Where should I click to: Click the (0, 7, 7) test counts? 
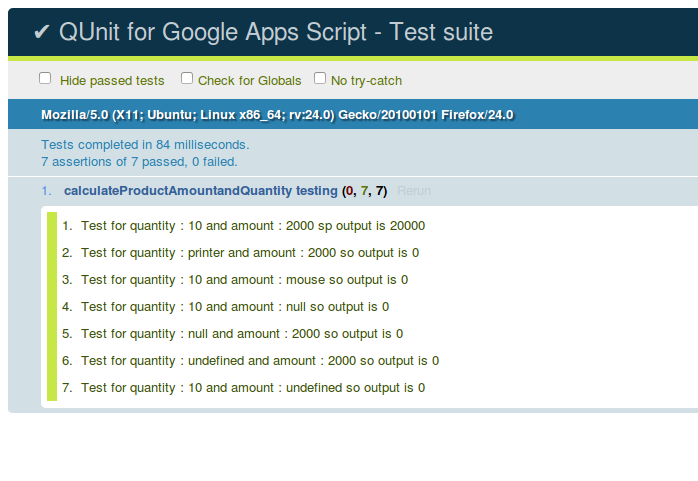click(365, 191)
